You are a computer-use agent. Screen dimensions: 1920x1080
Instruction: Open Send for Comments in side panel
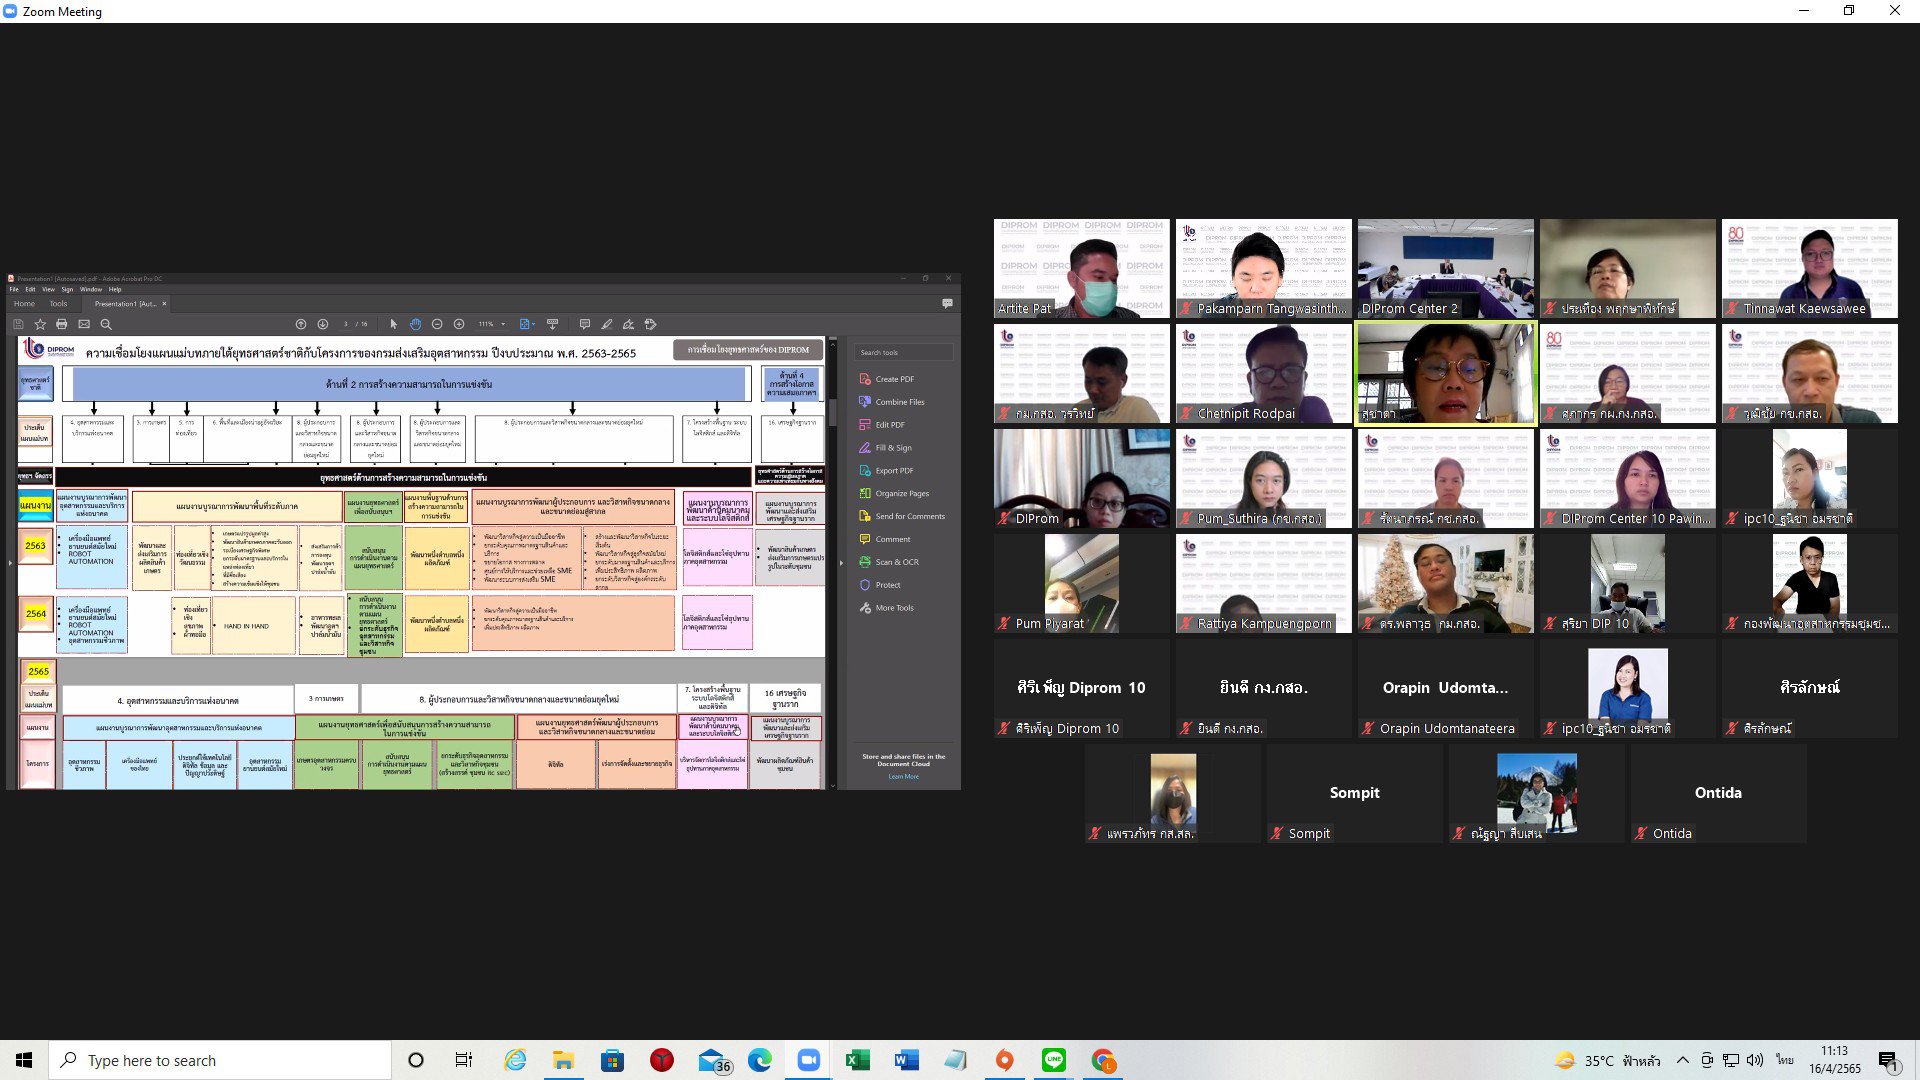[x=902, y=516]
